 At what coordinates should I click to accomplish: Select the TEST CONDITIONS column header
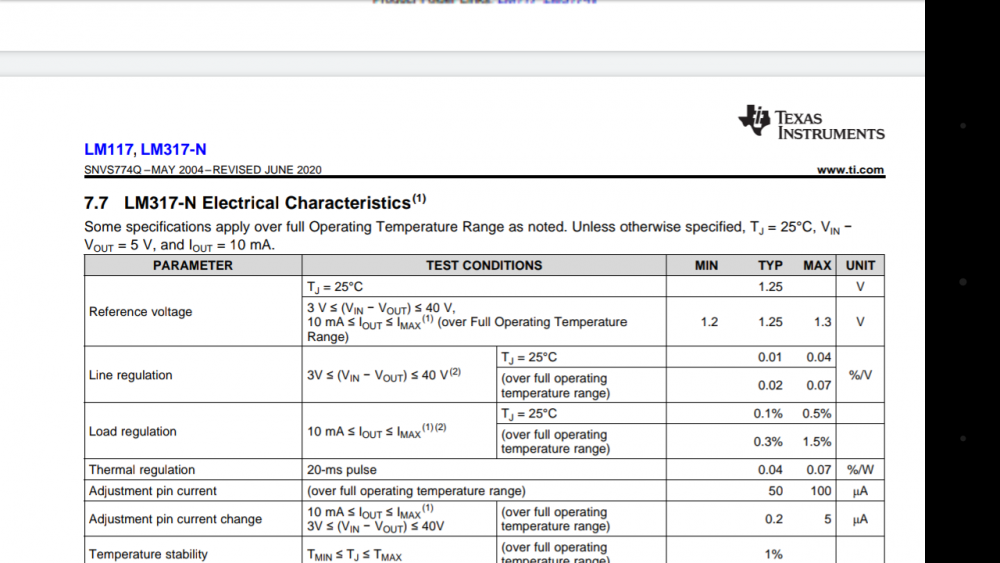point(484,265)
